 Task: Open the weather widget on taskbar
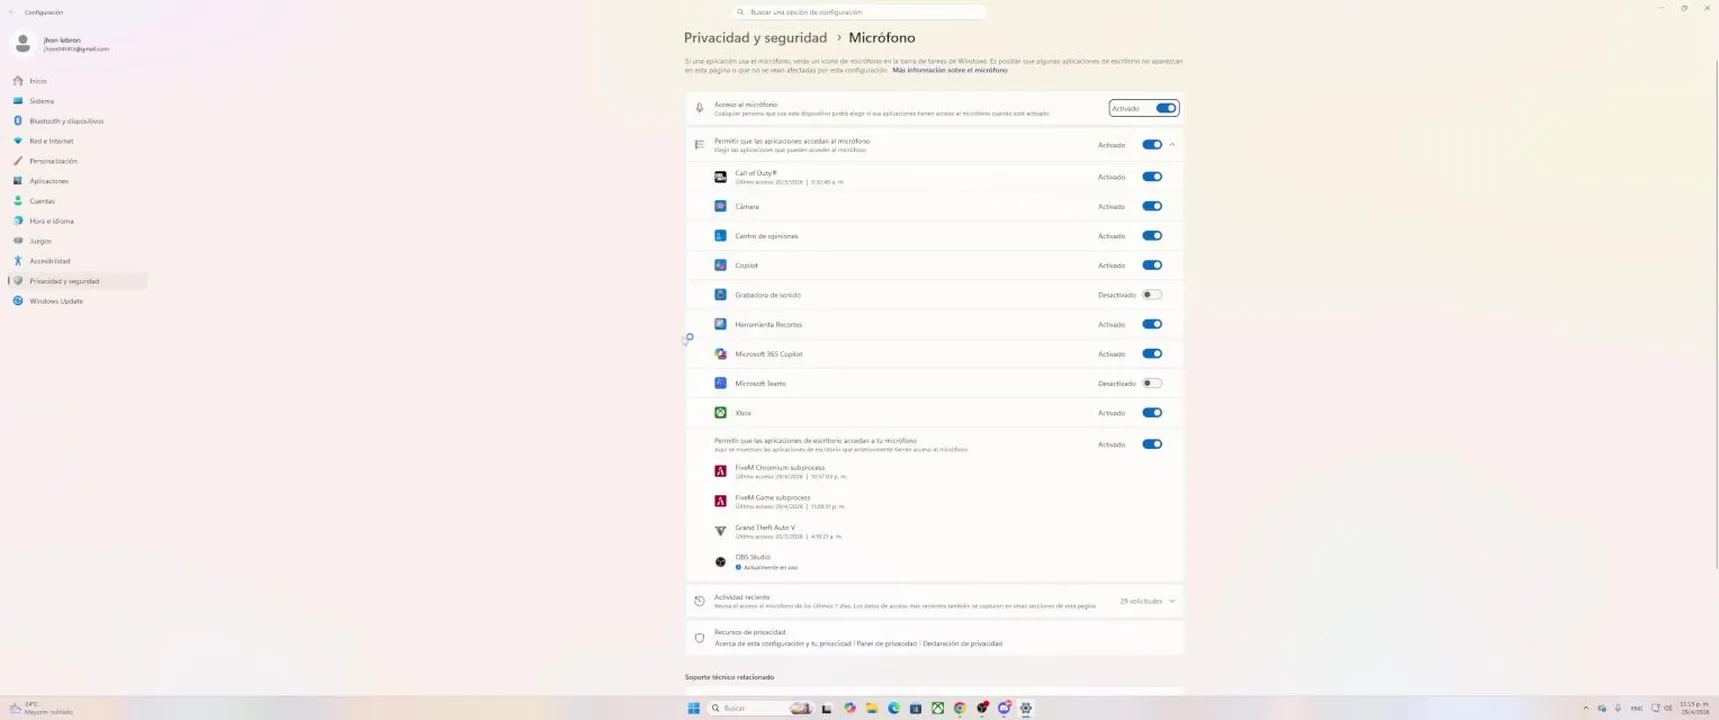click(41, 708)
